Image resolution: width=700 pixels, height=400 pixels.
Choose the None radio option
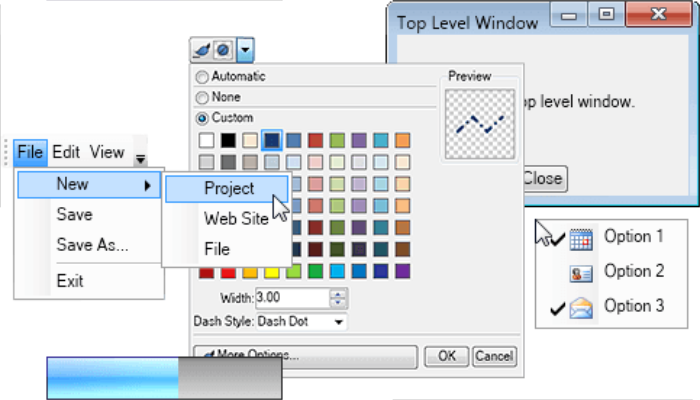coord(202,97)
